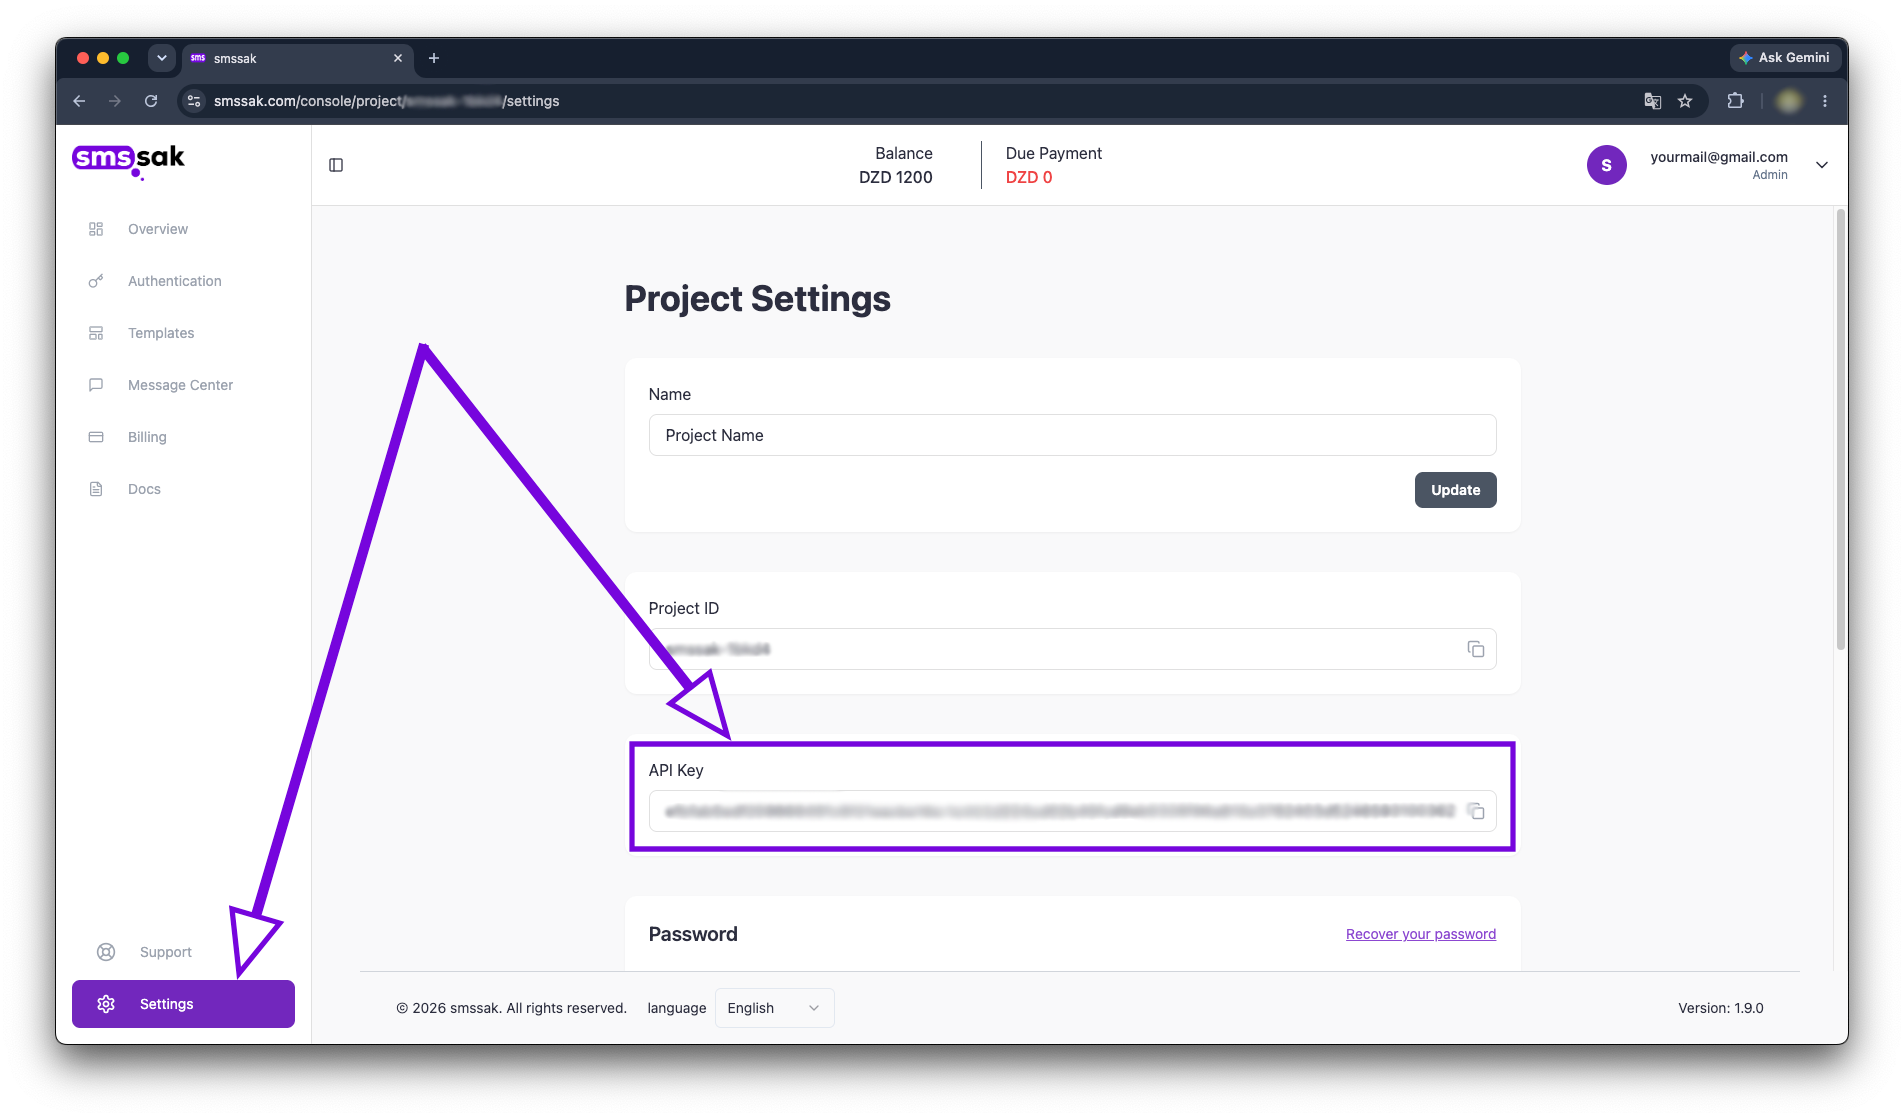Open Message Center in sidebar
This screenshot has height=1118, width=1904.
[x=180, y=385]
